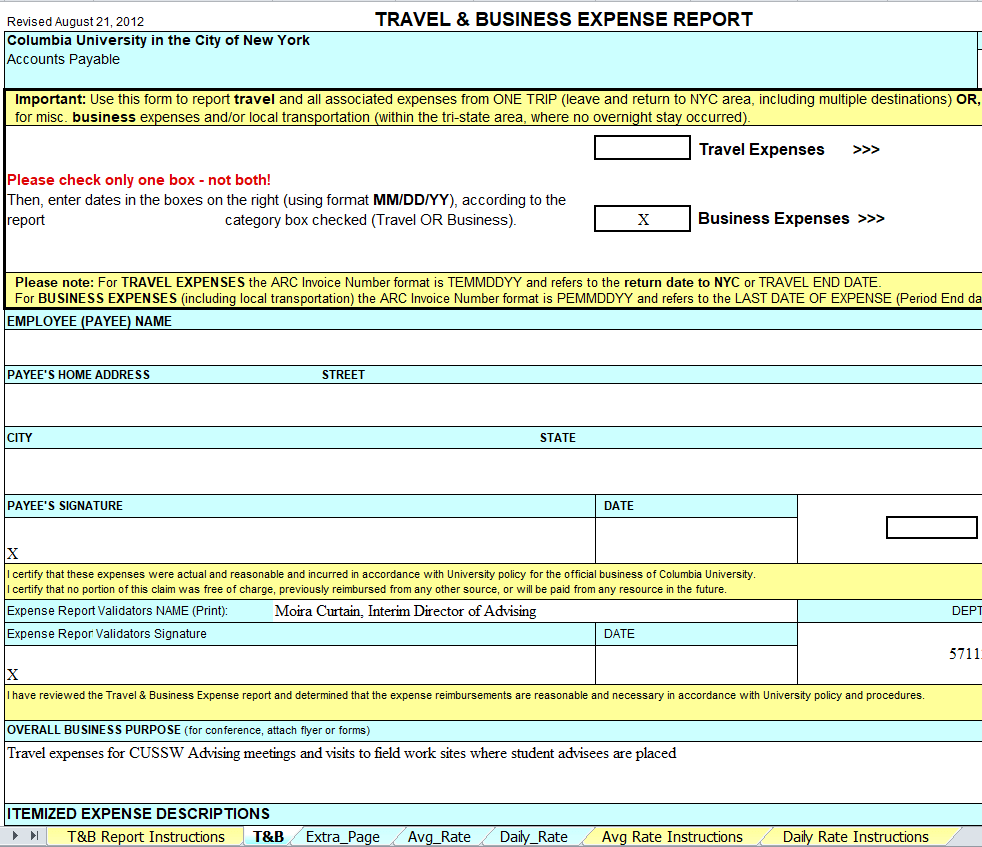Open the Avg_Rate sheet tab
The width and height of the screenshot is (982, 847).
tap(438, 836)
